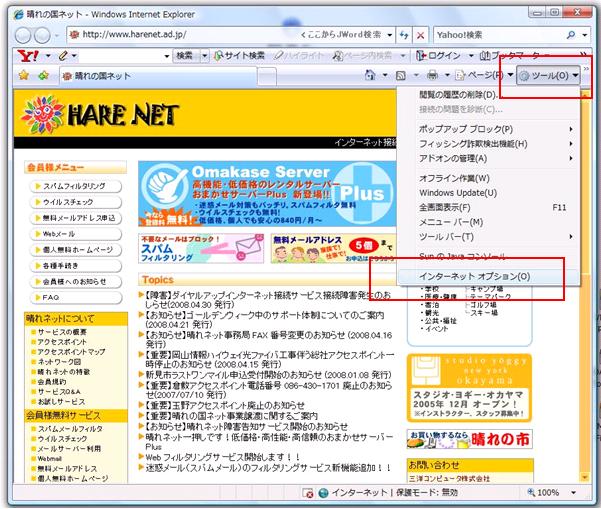The width and height of the screenshot is (601, 509).
Task: Open ネットワーク図 link
Action: tap(59, 361)
